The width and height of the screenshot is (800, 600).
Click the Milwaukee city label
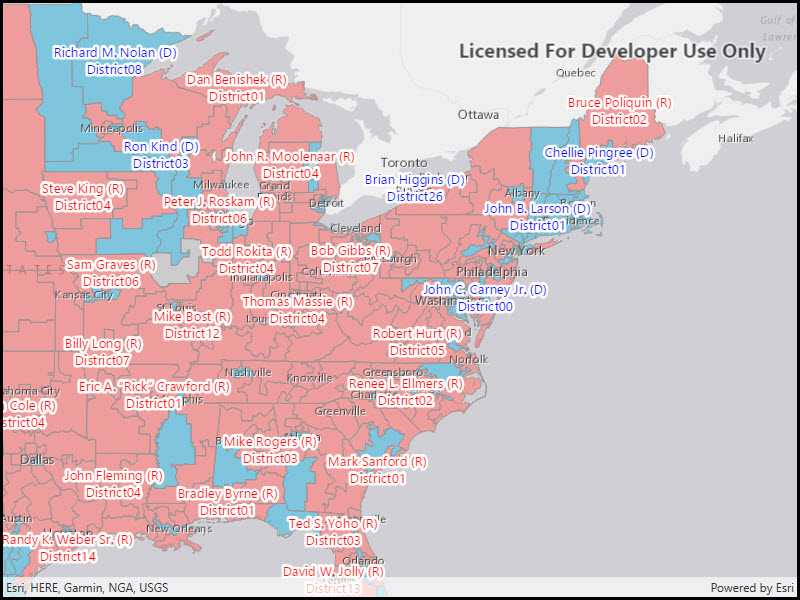221,184
